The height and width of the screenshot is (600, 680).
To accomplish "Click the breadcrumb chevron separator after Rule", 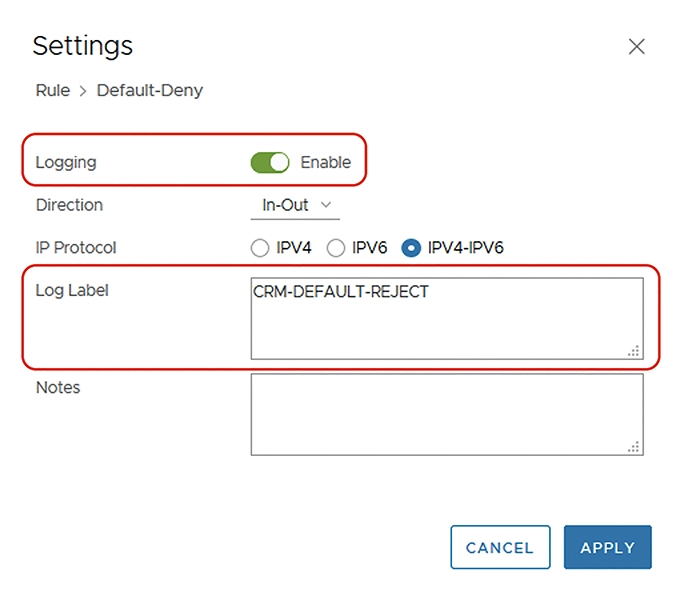I will coord(83,91).
